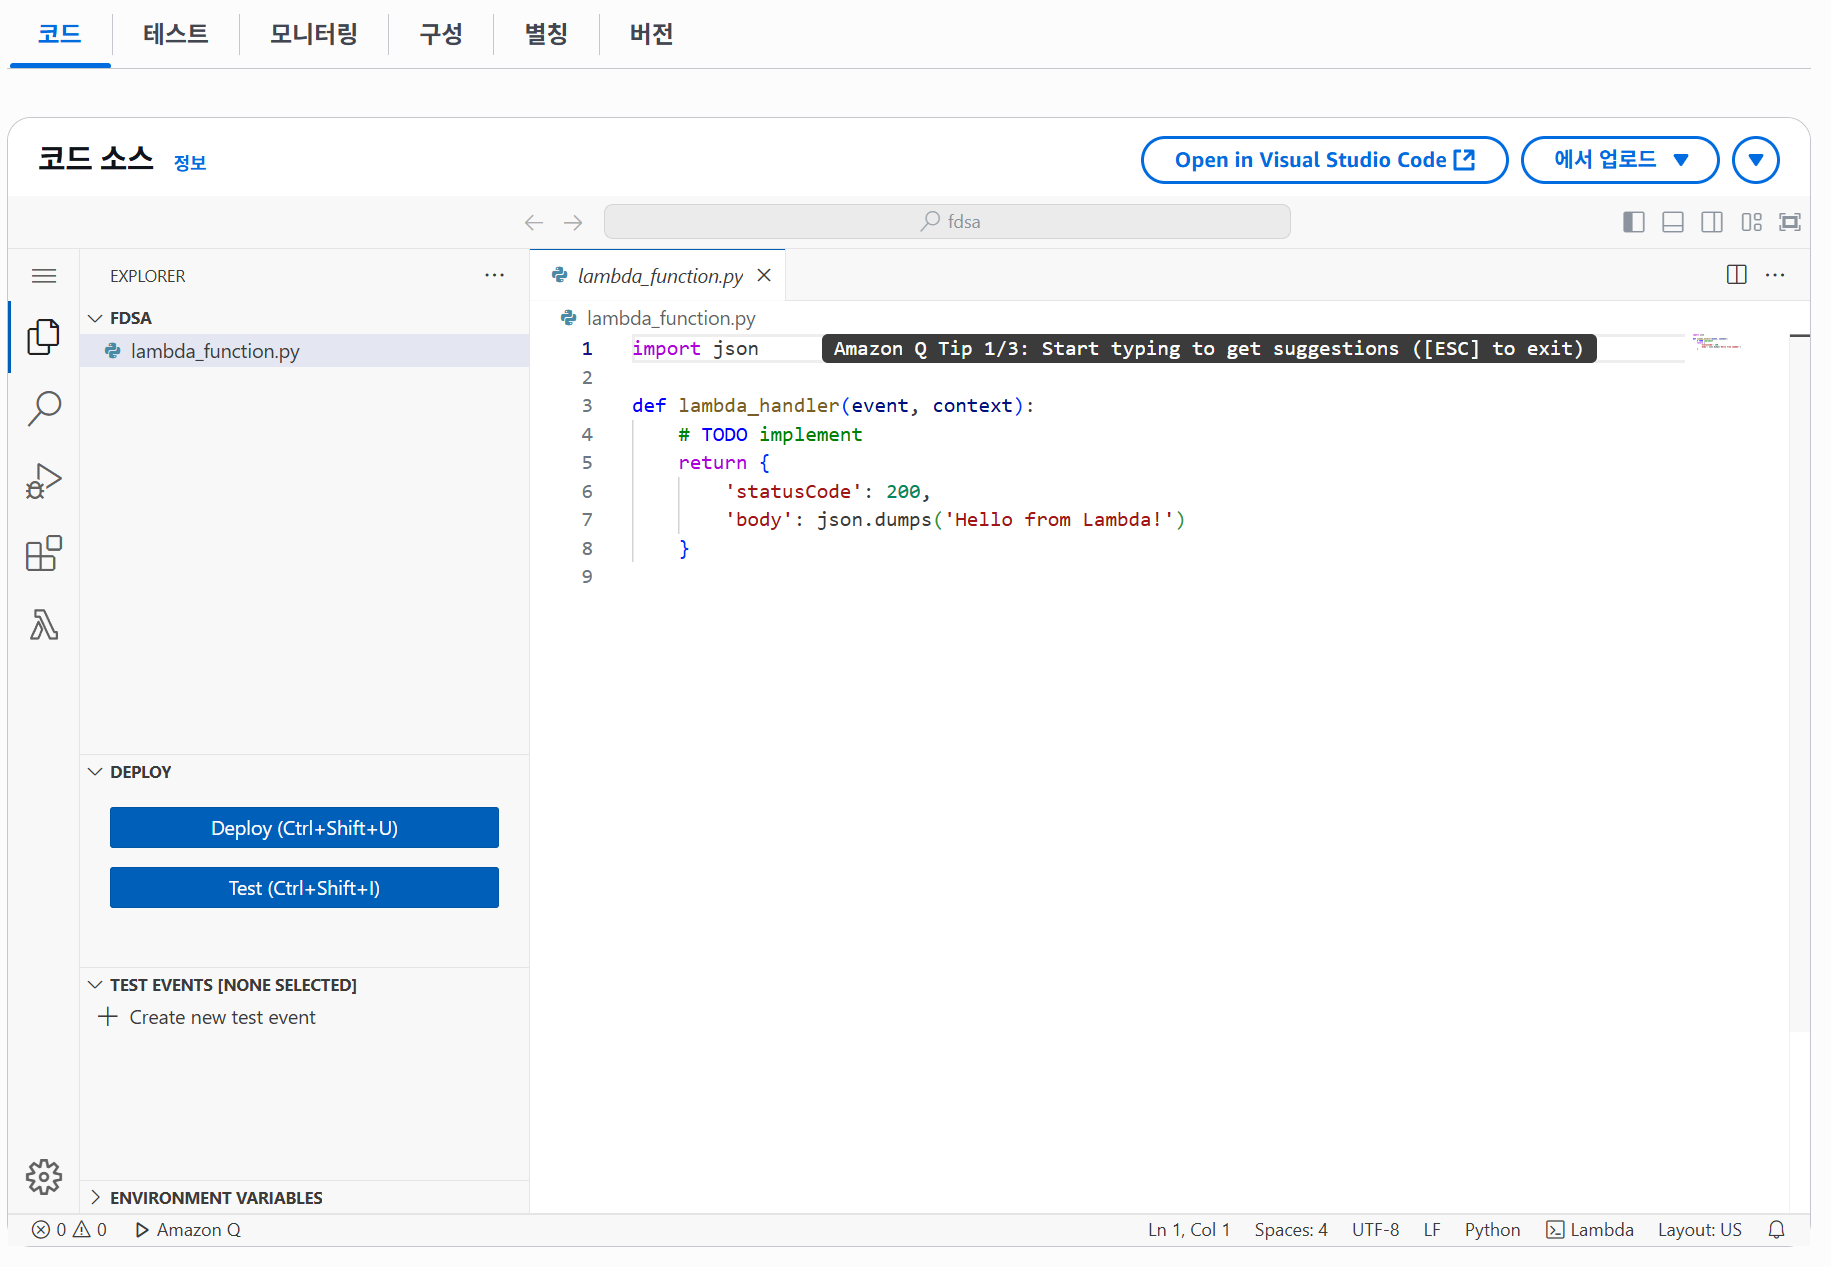Open editor More Actions ellipsis
Image resolution: width=1831 pixels, height=1267 pixels.
pos(1775,275)
